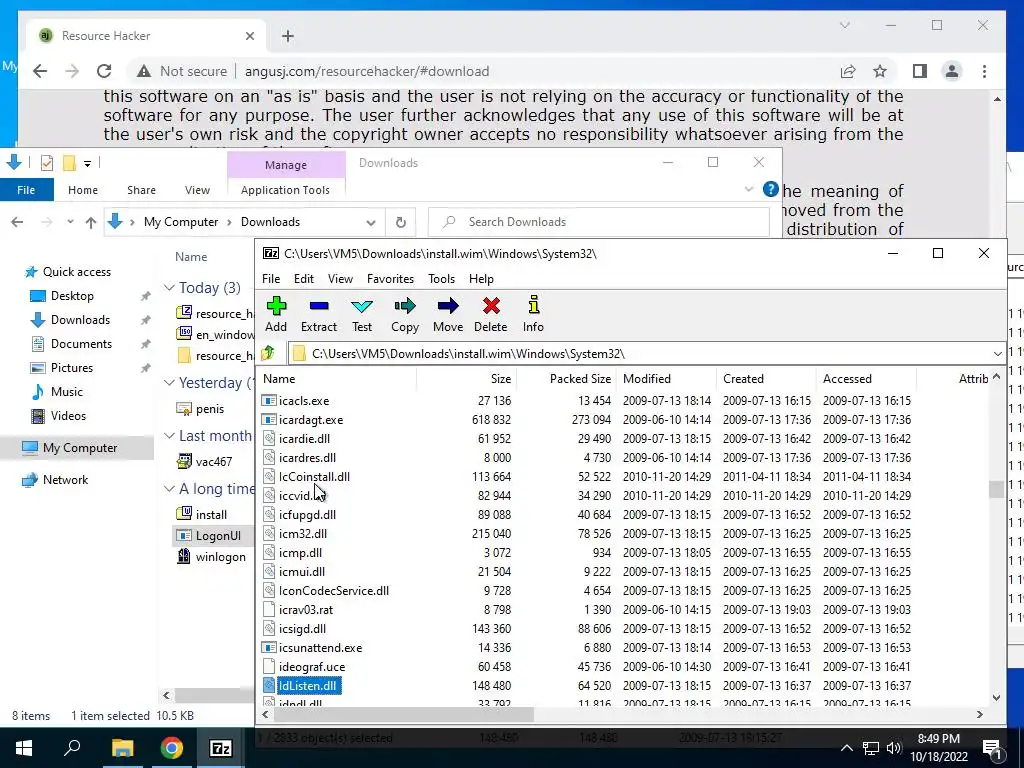Go up one folder in 7-Zip
Screen dimensions: 1024x768
268,353
